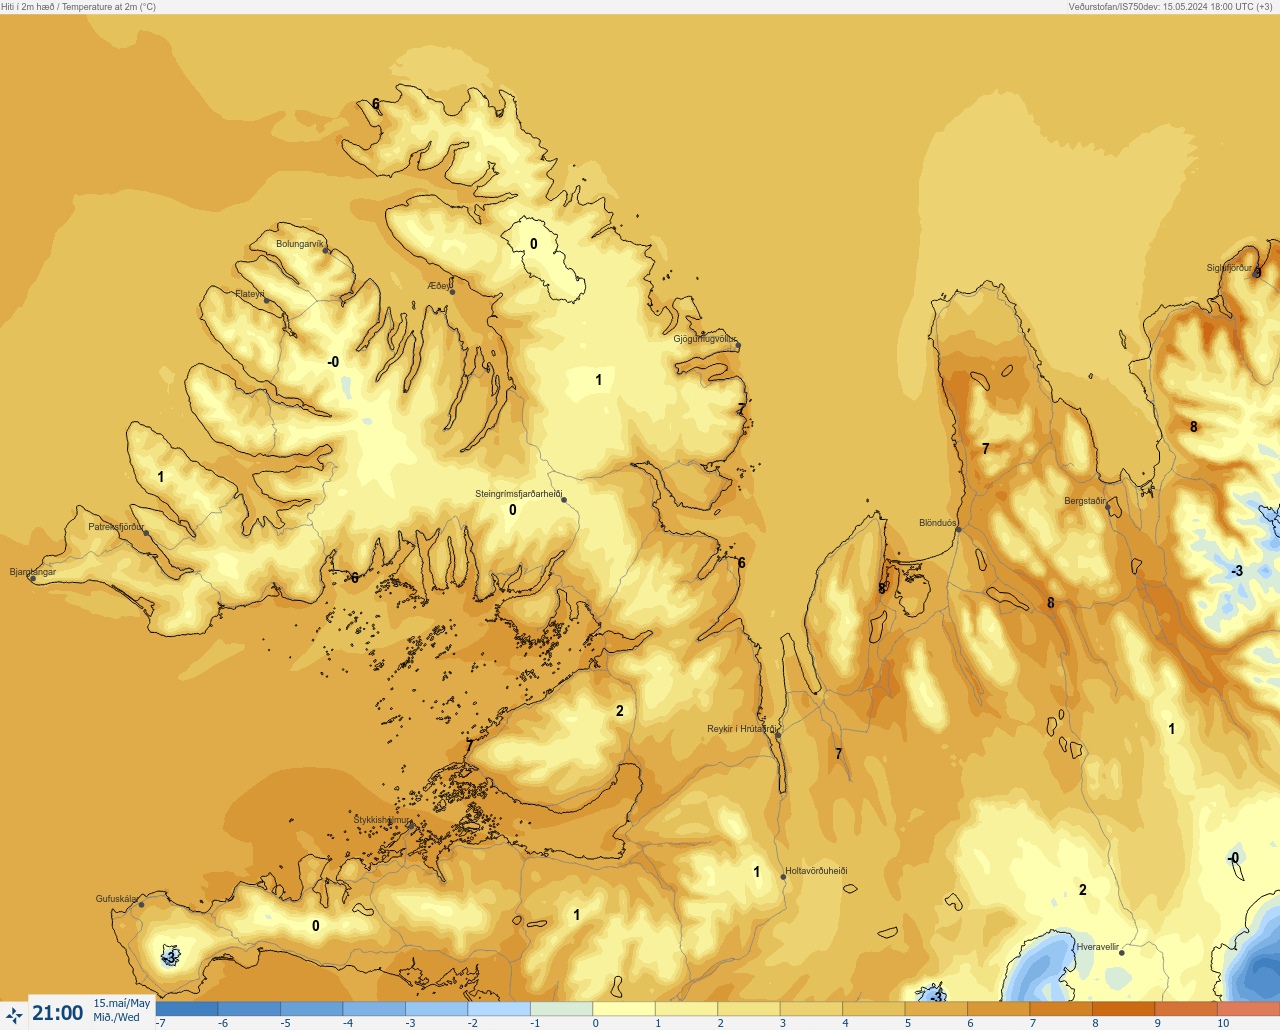This screenshot has width=1280, height=1030.
Task: Select the legend swatch between 9 and 10
Action: pyautogui.click(x=1187, y=1009)
